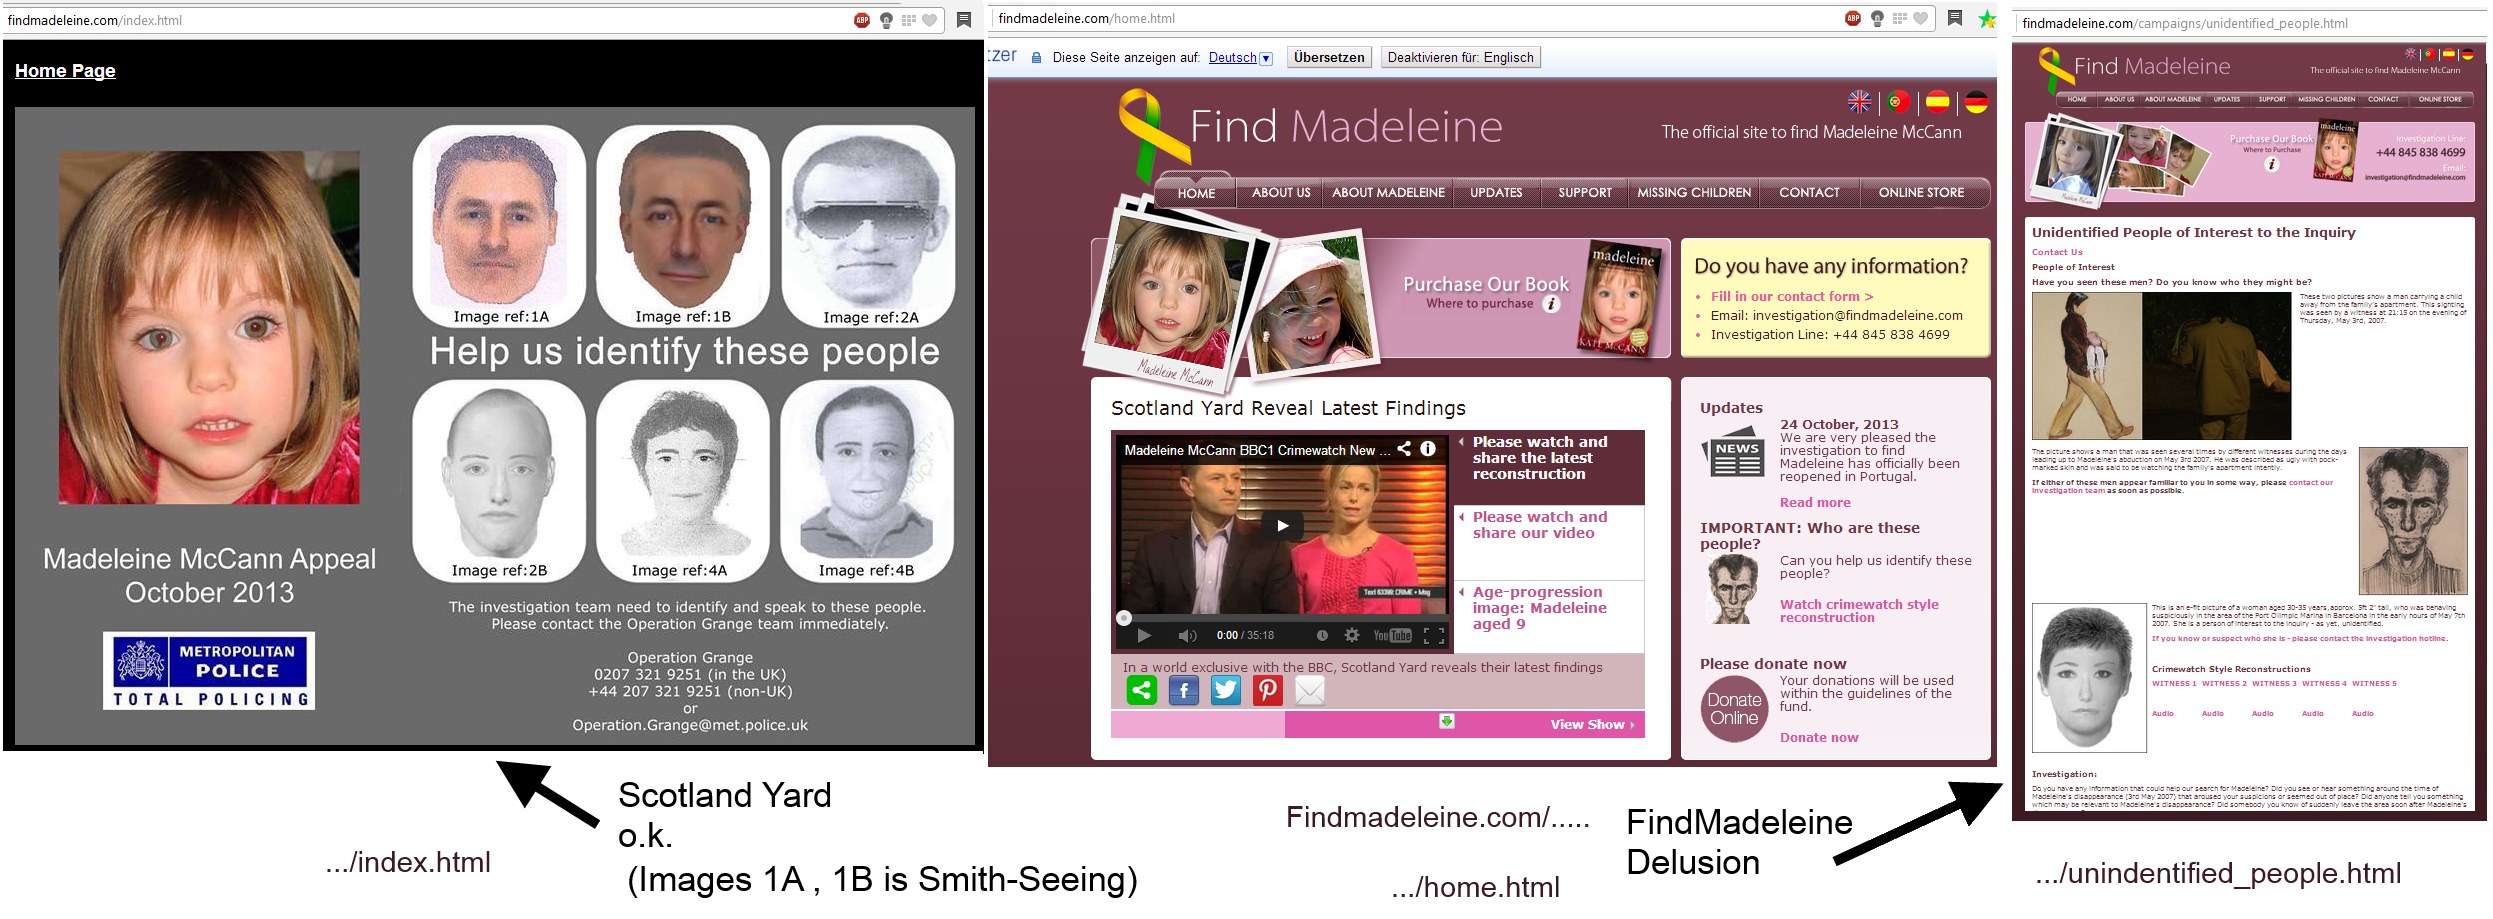This screenshot has width=2493, height=919.
Task: Click the Twitter bird share icon
Action: [x=1226, y=690]
